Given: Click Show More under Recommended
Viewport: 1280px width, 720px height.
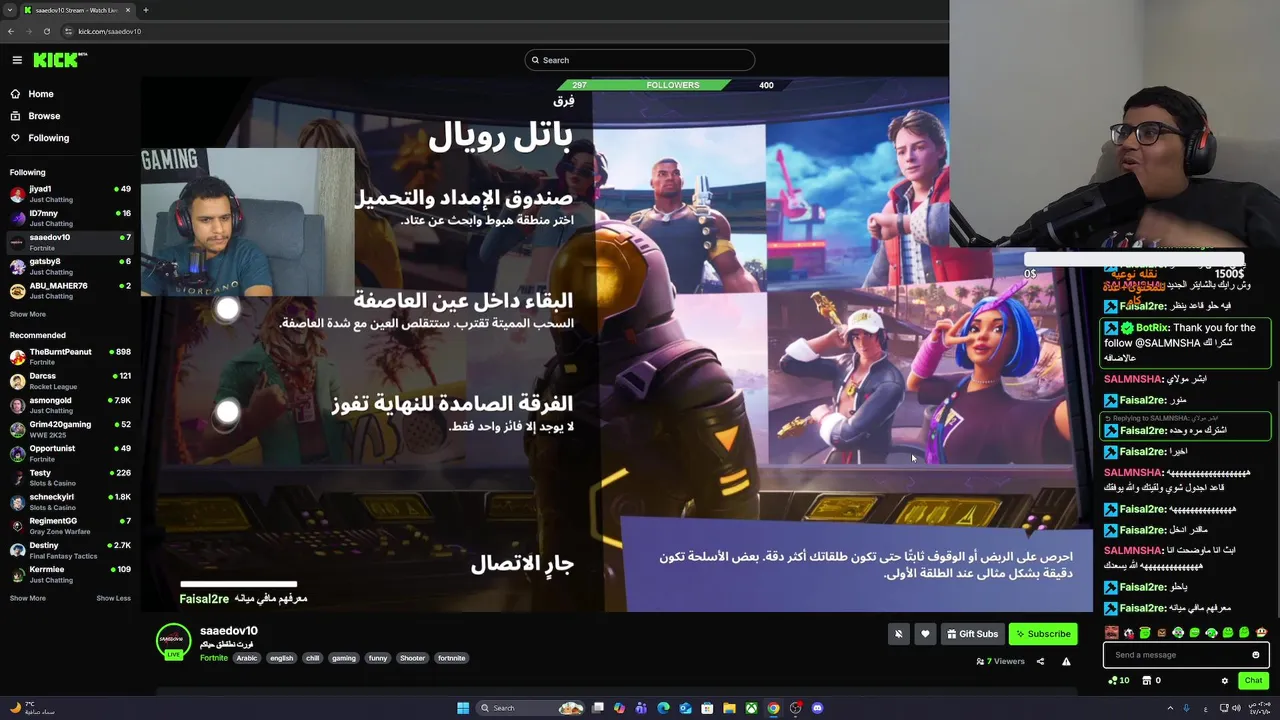Looking at the screenshot, I should coord(28,598).
